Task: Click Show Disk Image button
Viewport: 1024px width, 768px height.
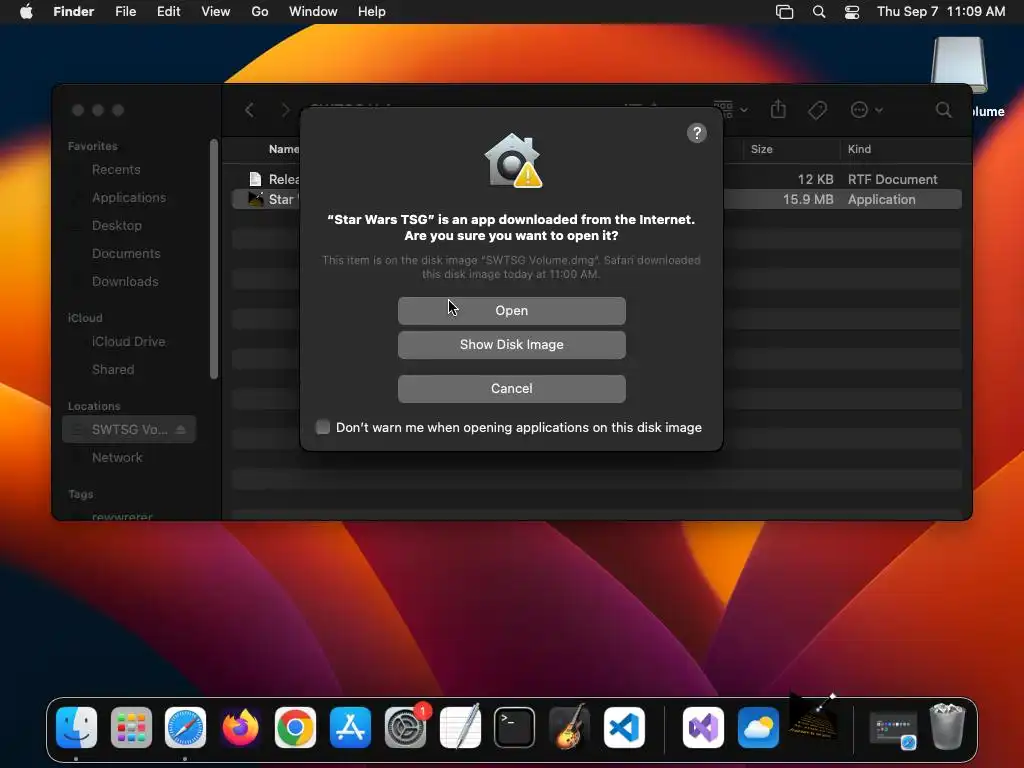Action: (511, 345)
